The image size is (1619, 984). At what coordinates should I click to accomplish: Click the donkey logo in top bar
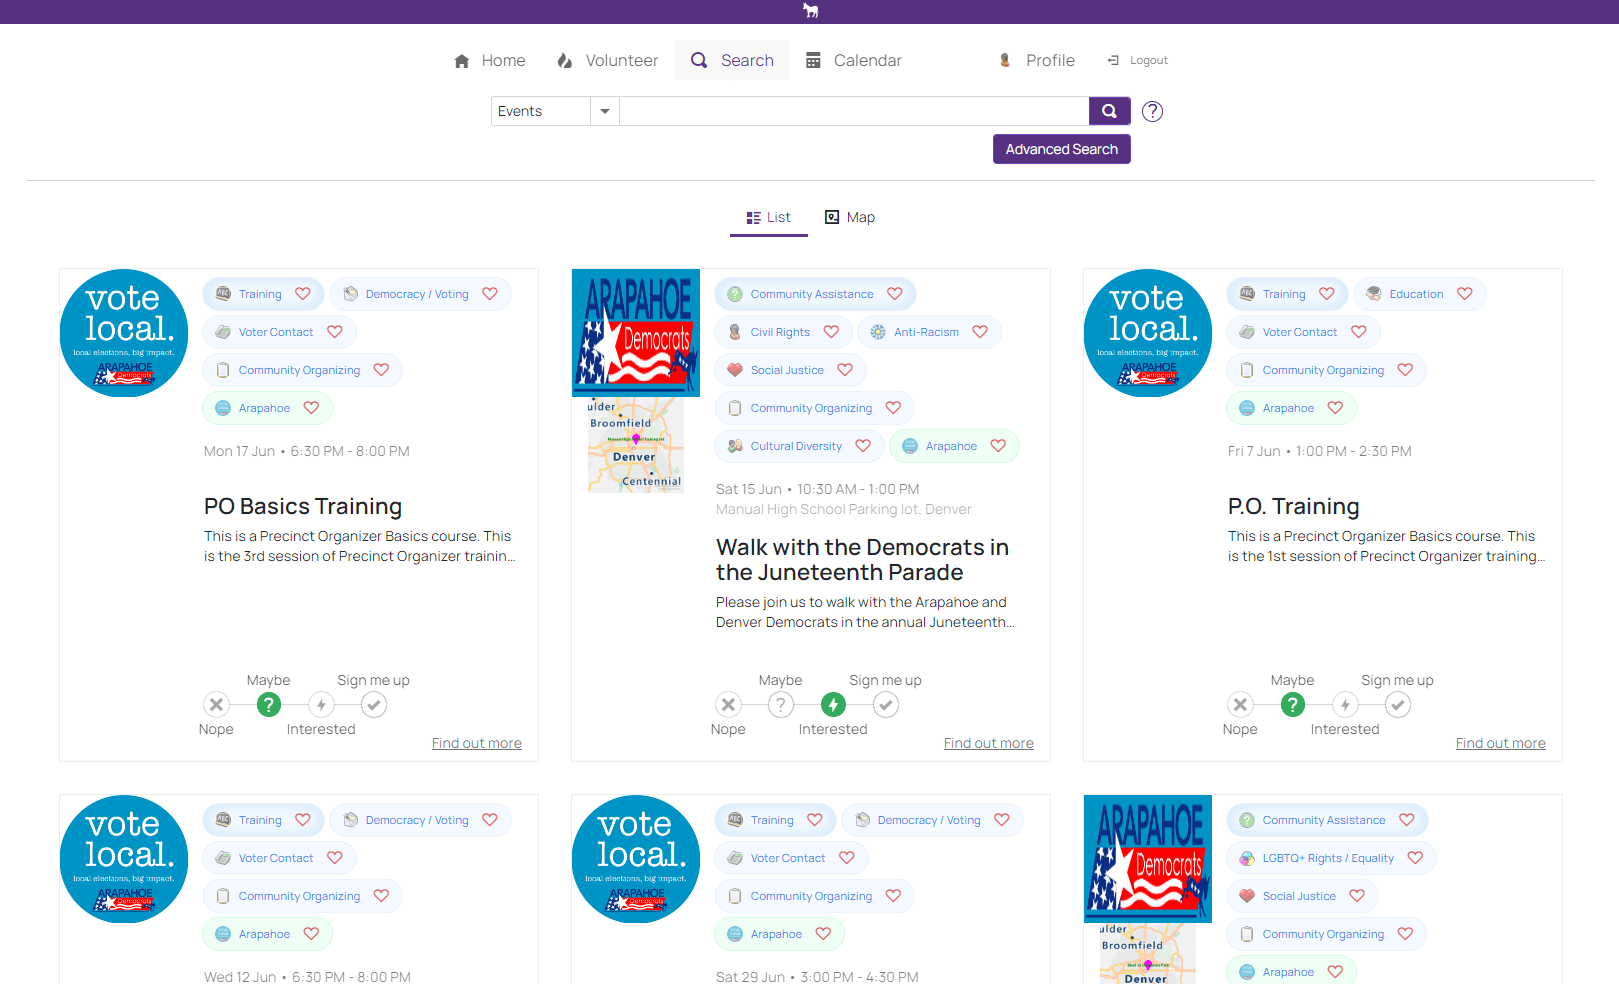tap(810, 11)
